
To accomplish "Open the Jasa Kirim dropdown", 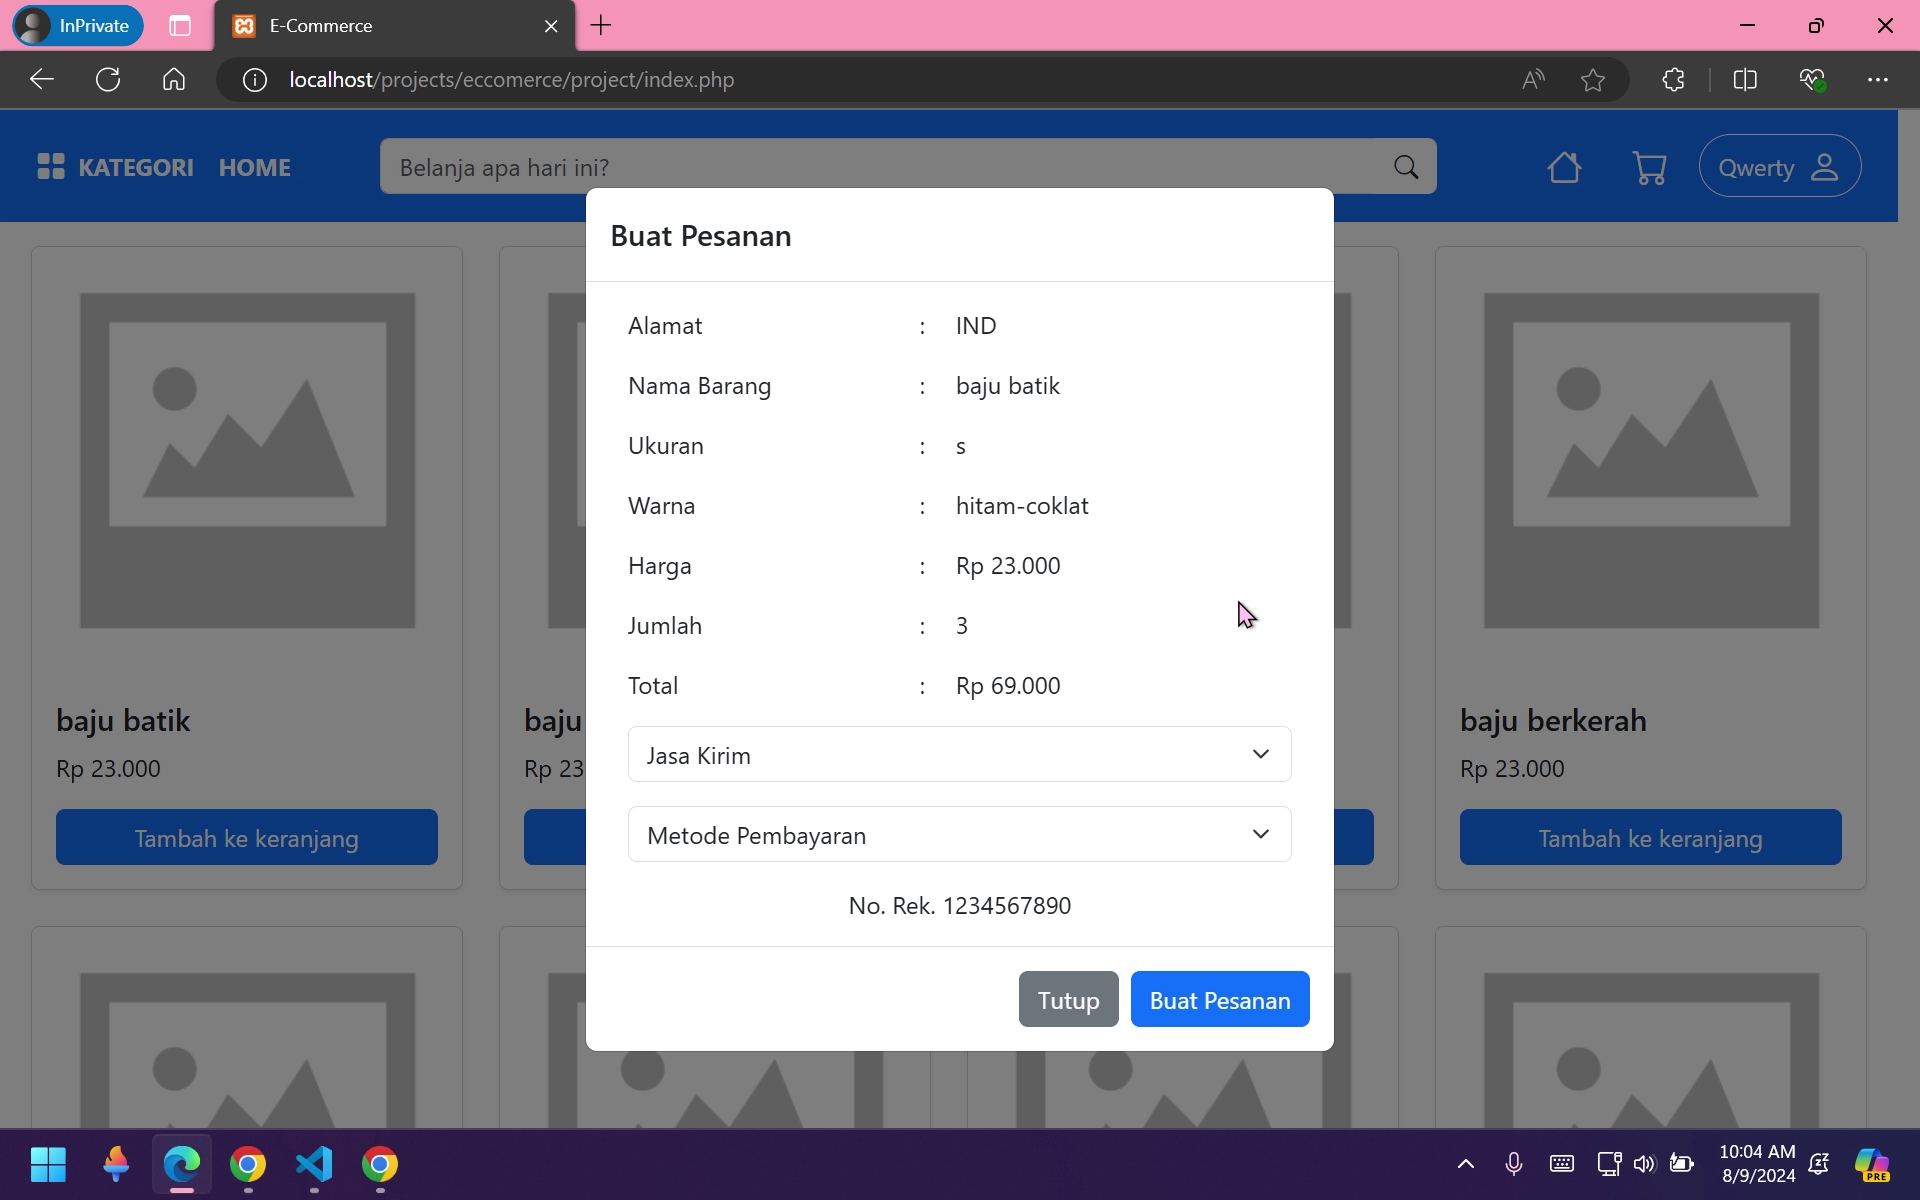I will [x=959, y=754].
